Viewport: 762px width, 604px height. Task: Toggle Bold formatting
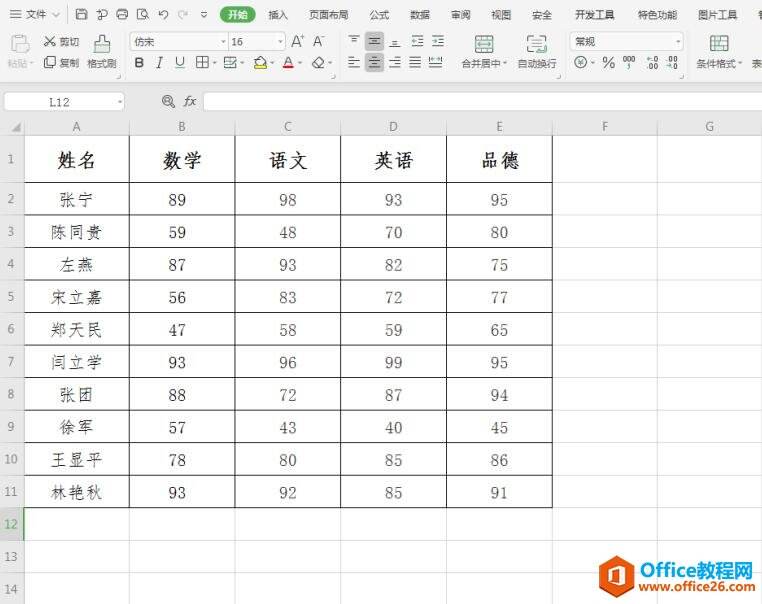[x=139, y=63]
